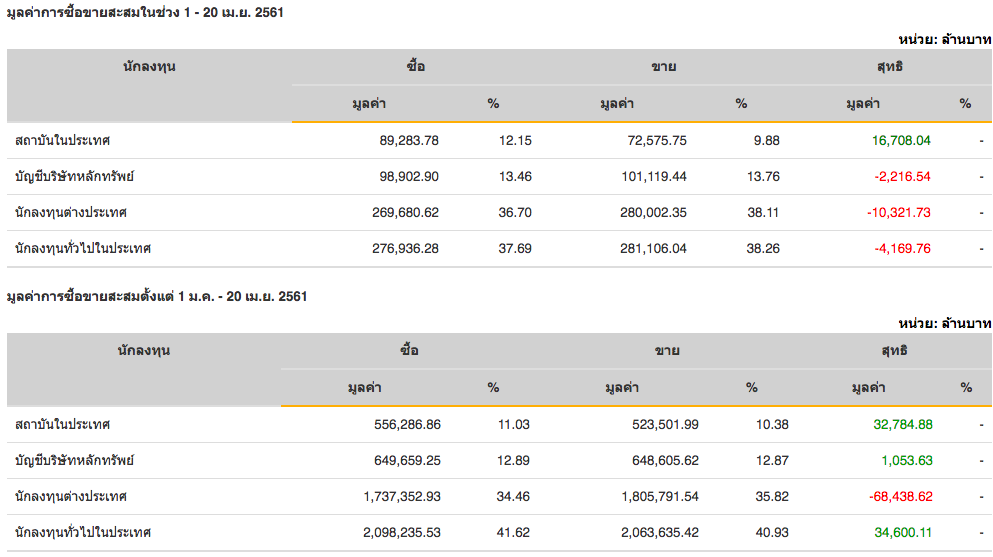This screenshot has height=557, width=993.
Task: Click the buy percentage 36.70
Action: (x=514, y=213)
